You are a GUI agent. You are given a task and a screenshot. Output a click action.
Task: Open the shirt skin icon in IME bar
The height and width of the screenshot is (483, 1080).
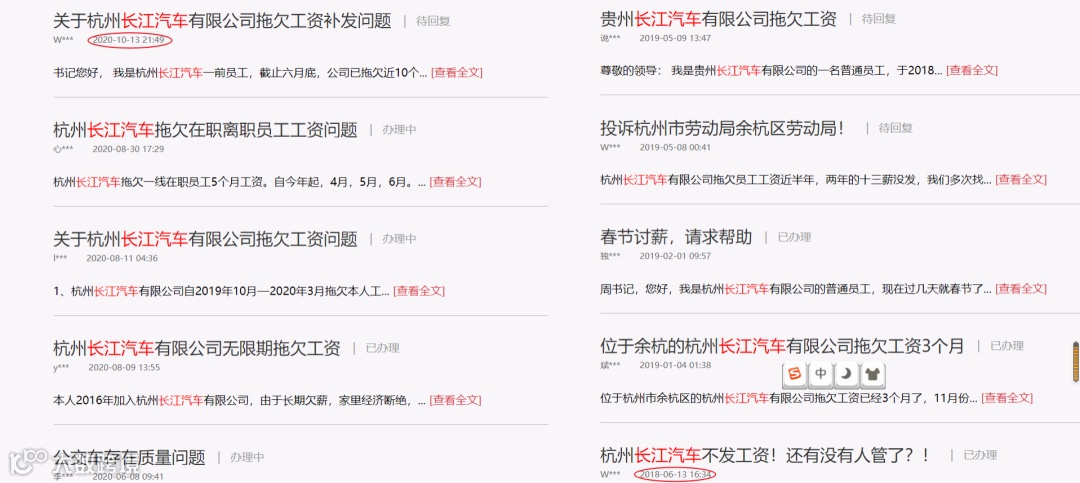(x=873, y=376)
